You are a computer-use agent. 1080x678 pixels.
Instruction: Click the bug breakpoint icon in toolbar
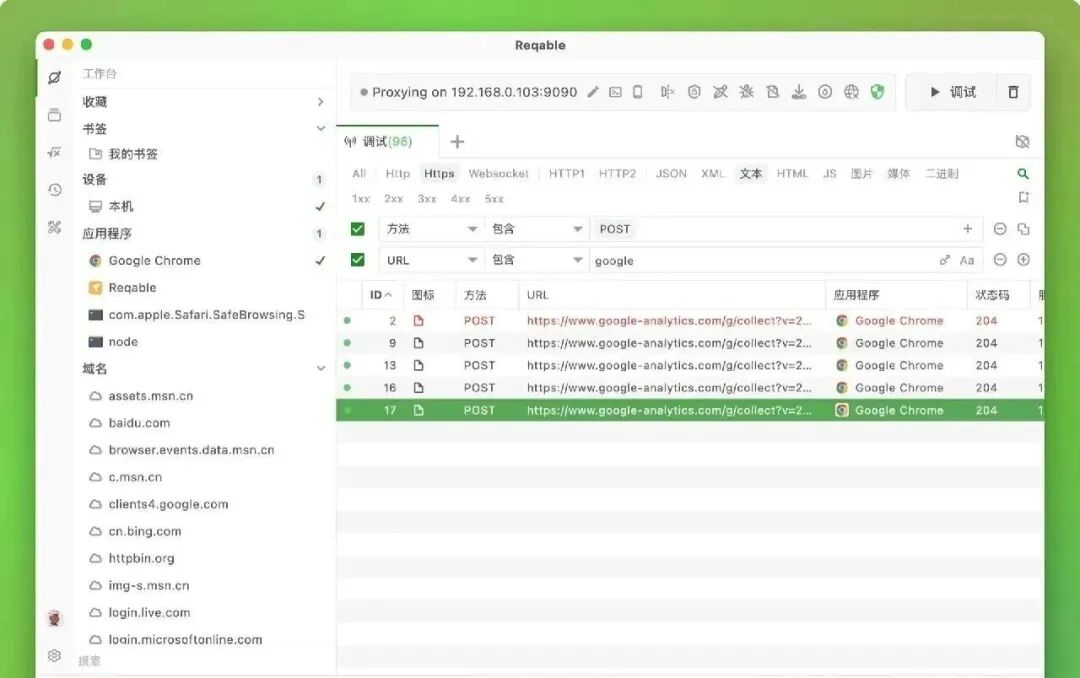coord(746,92)
